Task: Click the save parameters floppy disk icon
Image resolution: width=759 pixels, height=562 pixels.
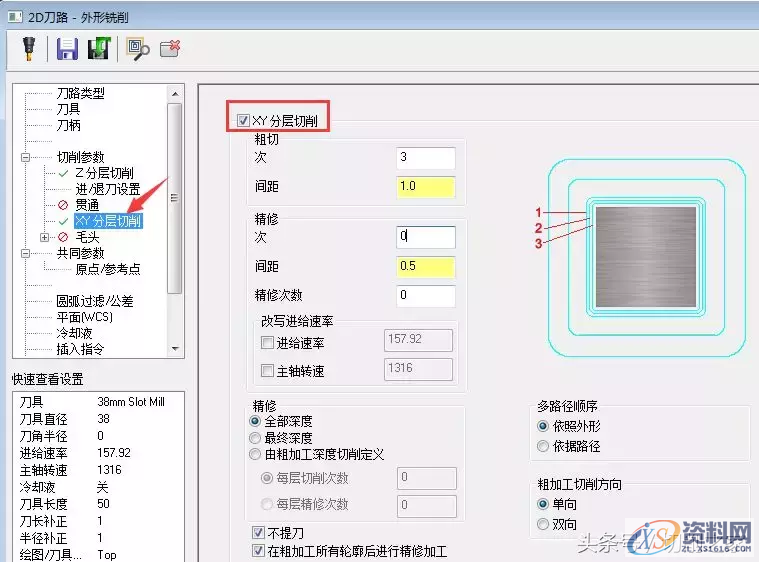Action: (67, 49)
